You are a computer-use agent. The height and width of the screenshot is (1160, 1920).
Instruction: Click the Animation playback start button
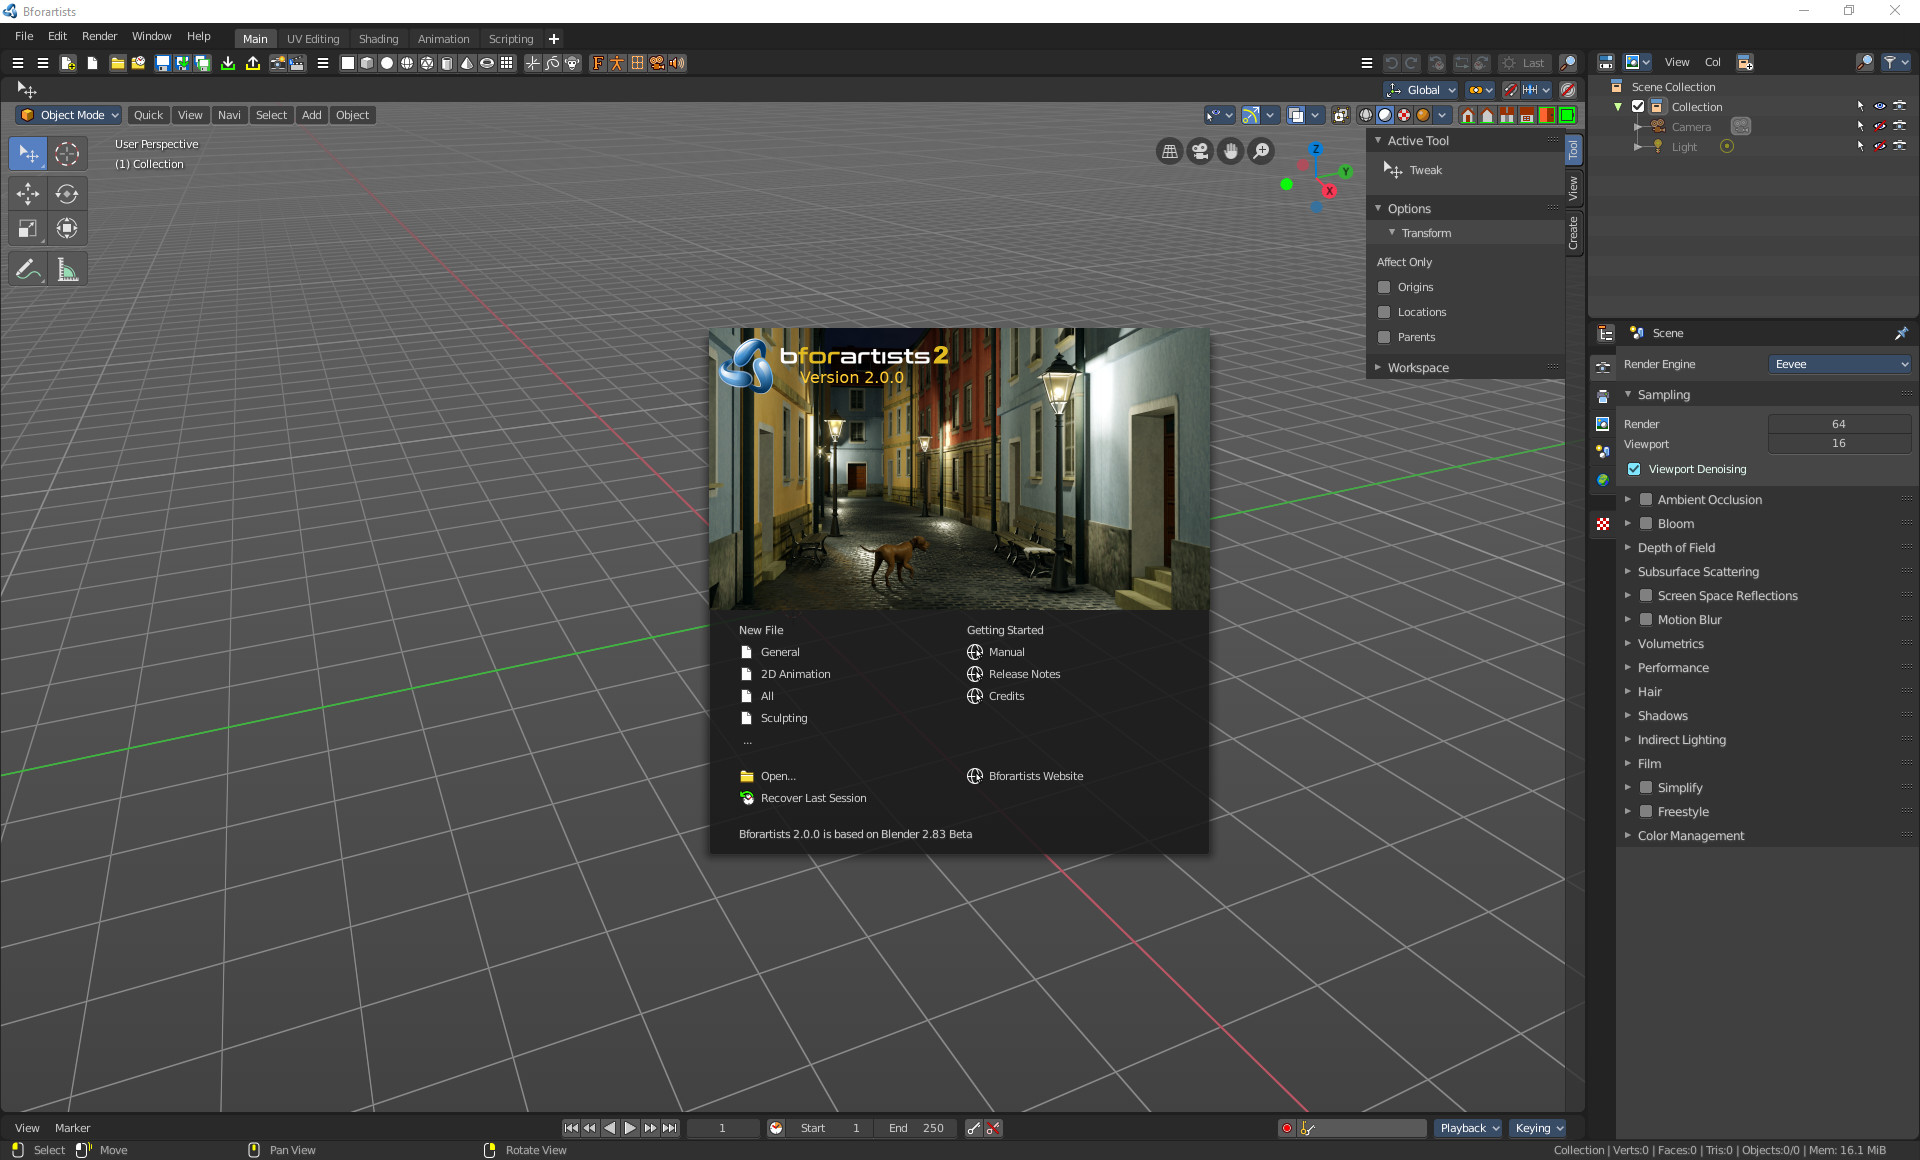pos(628,1127)
